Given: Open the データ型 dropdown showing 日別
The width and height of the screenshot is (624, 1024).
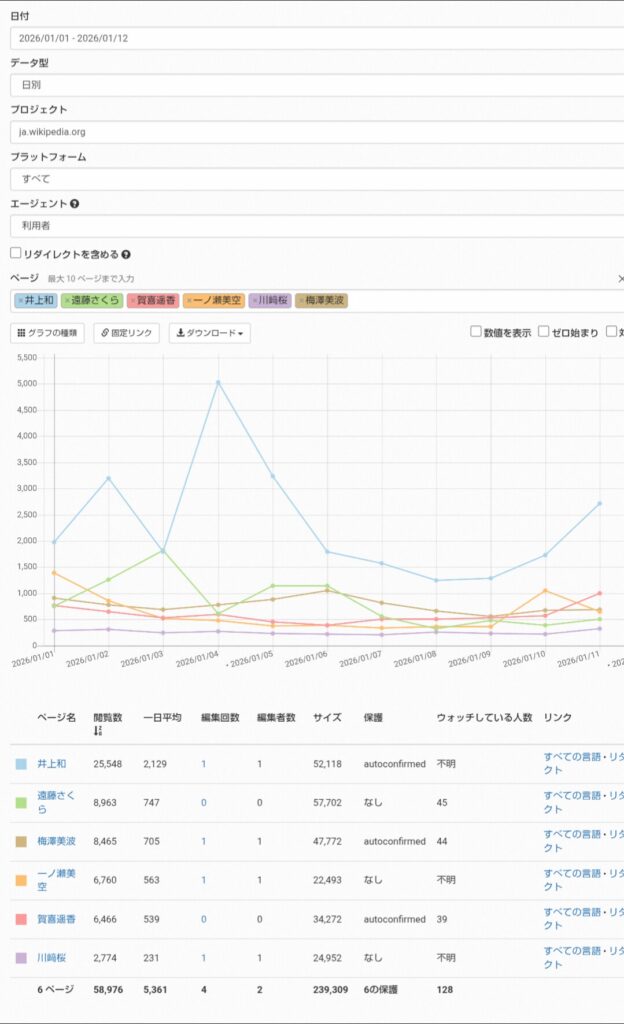Looking at the screenshot, I should click(317, 85).
